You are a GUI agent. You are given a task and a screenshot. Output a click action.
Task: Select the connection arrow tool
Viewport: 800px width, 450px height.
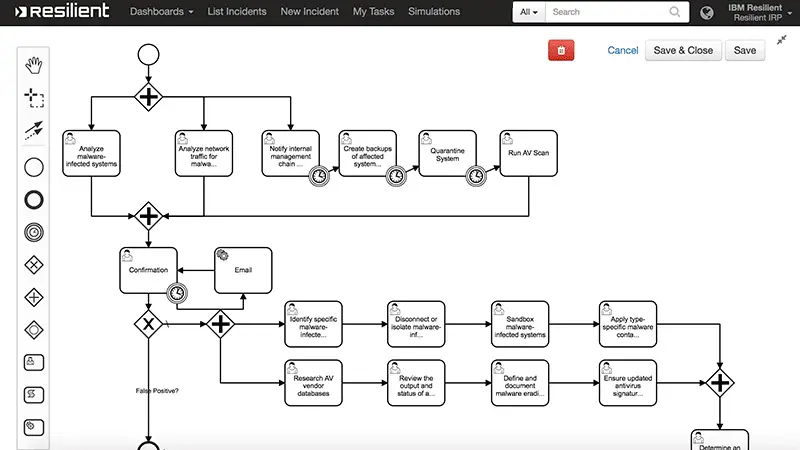coord(34,131)
